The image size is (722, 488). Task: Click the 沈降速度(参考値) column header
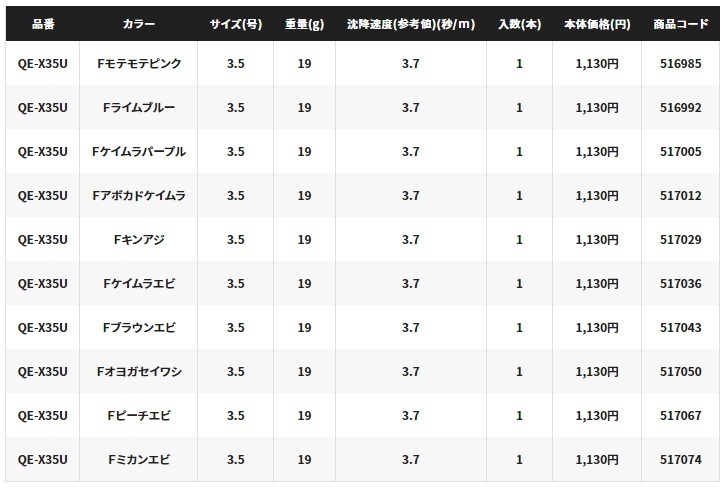[410, 21]
